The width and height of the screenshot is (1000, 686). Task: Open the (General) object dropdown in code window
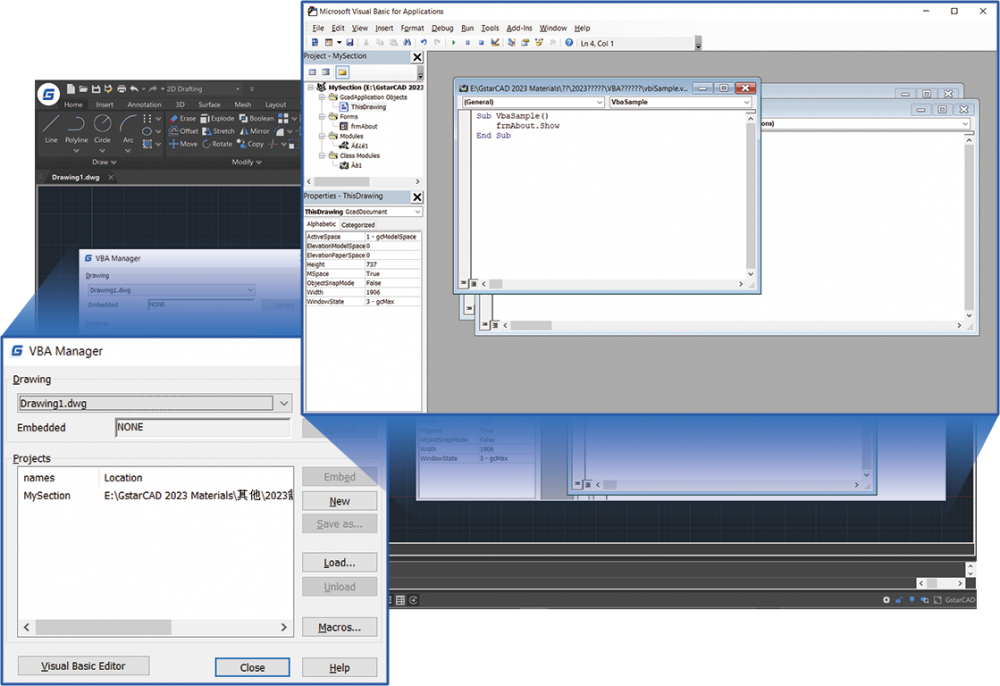click(599, 102)
